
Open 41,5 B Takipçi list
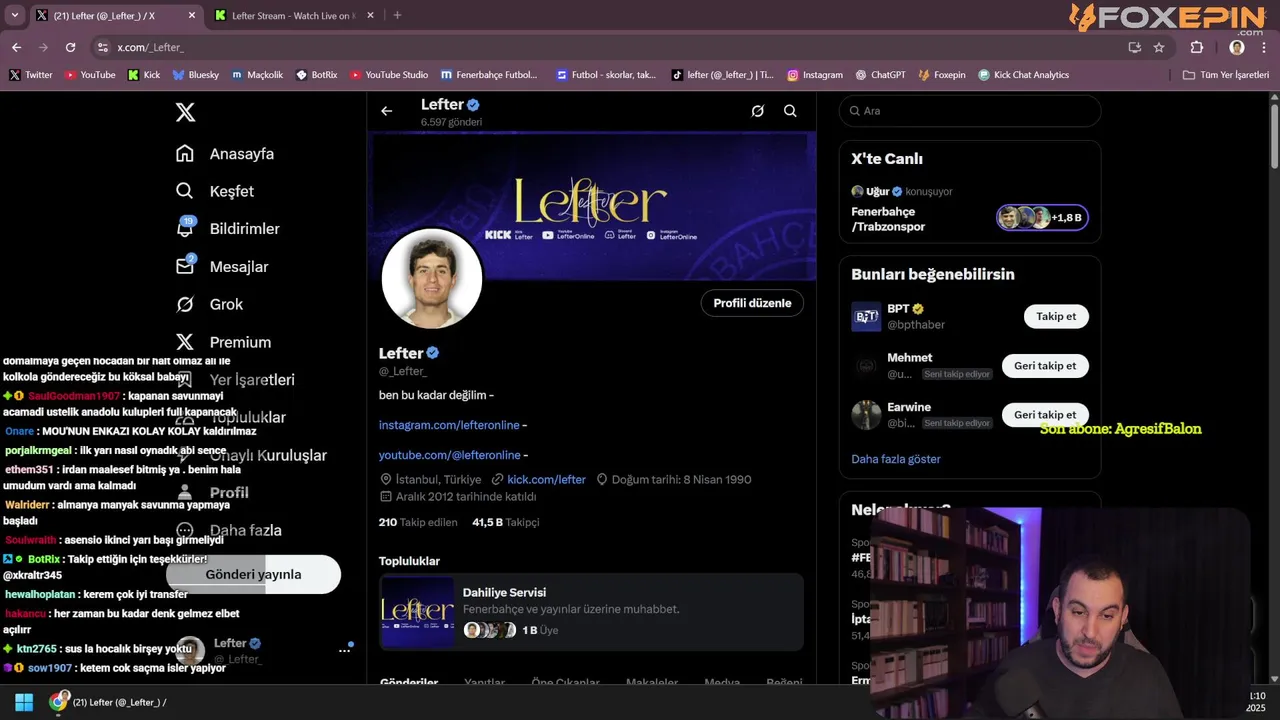505,522
